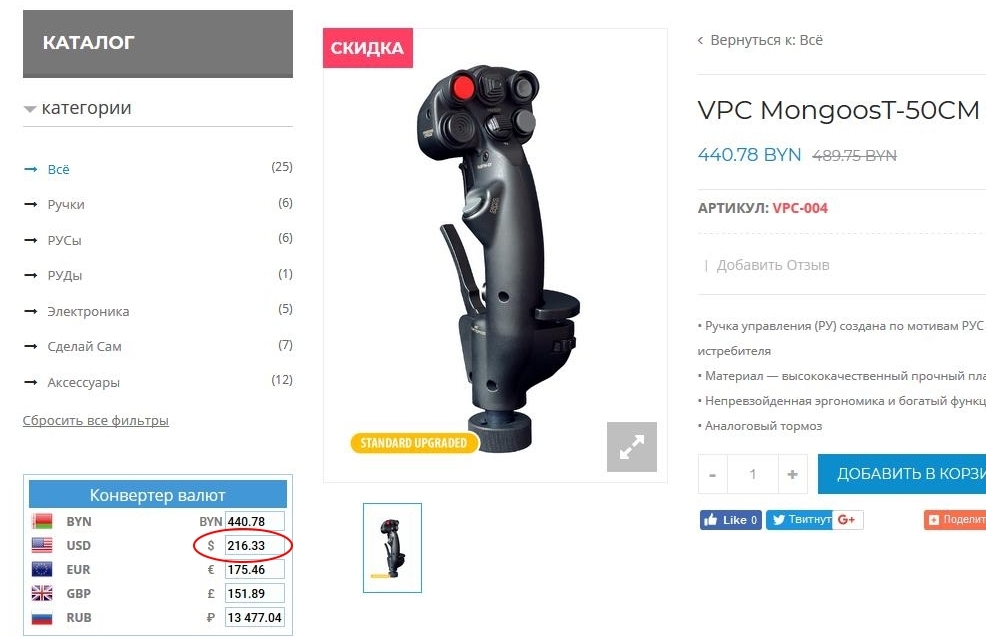Image resolution: width=986 pixels, height=638 pixels.
Task: Click the Facebook Like button
Action: click(x=731, y=520)
